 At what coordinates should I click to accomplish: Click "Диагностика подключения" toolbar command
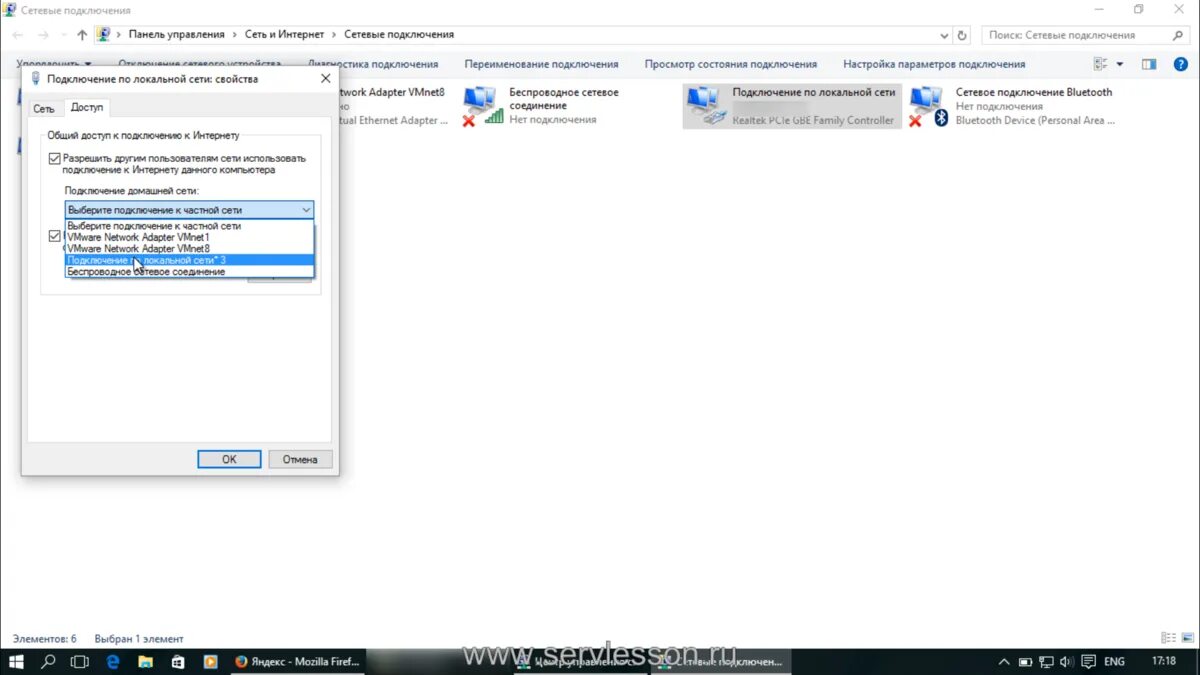(x=373, y=64)
